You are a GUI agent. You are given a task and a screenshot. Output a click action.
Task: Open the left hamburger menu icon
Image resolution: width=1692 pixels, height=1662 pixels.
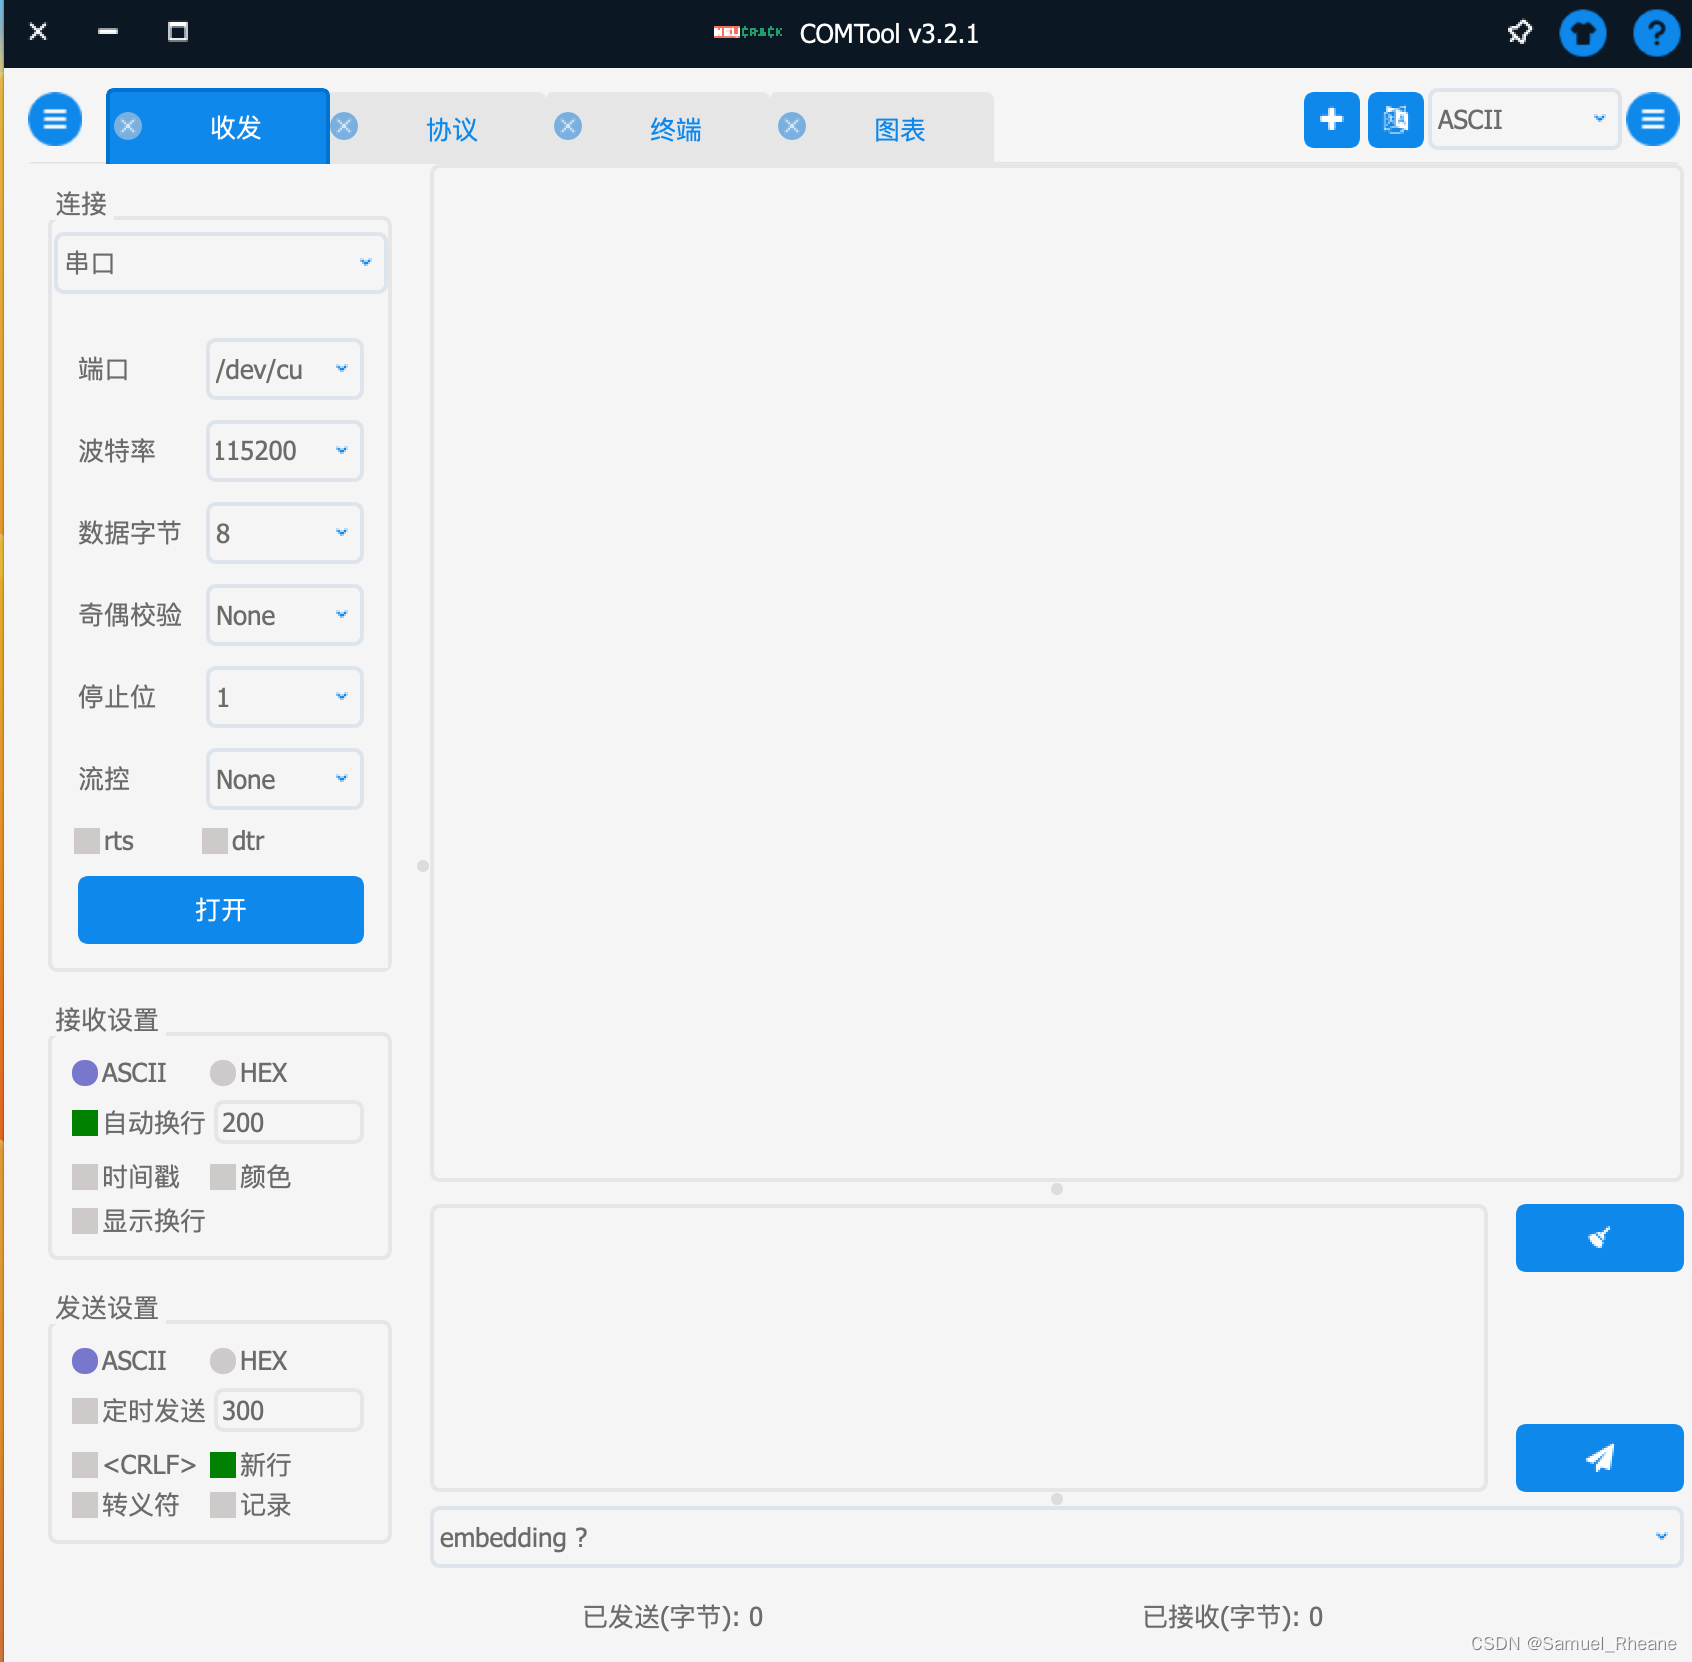tap(55, 118)
